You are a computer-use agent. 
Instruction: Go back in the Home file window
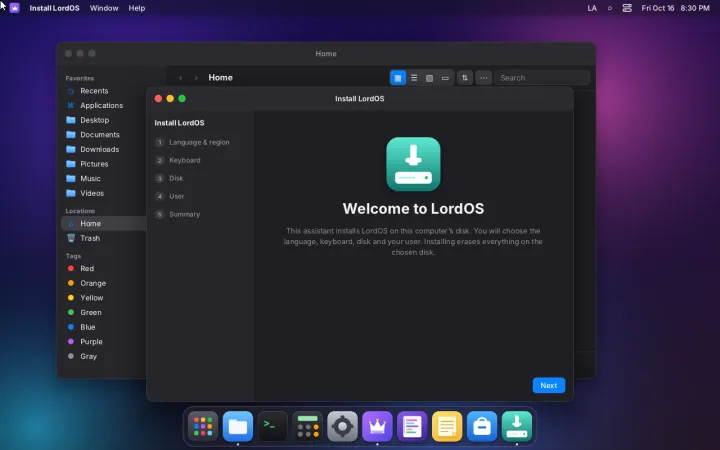pos(180,78)
